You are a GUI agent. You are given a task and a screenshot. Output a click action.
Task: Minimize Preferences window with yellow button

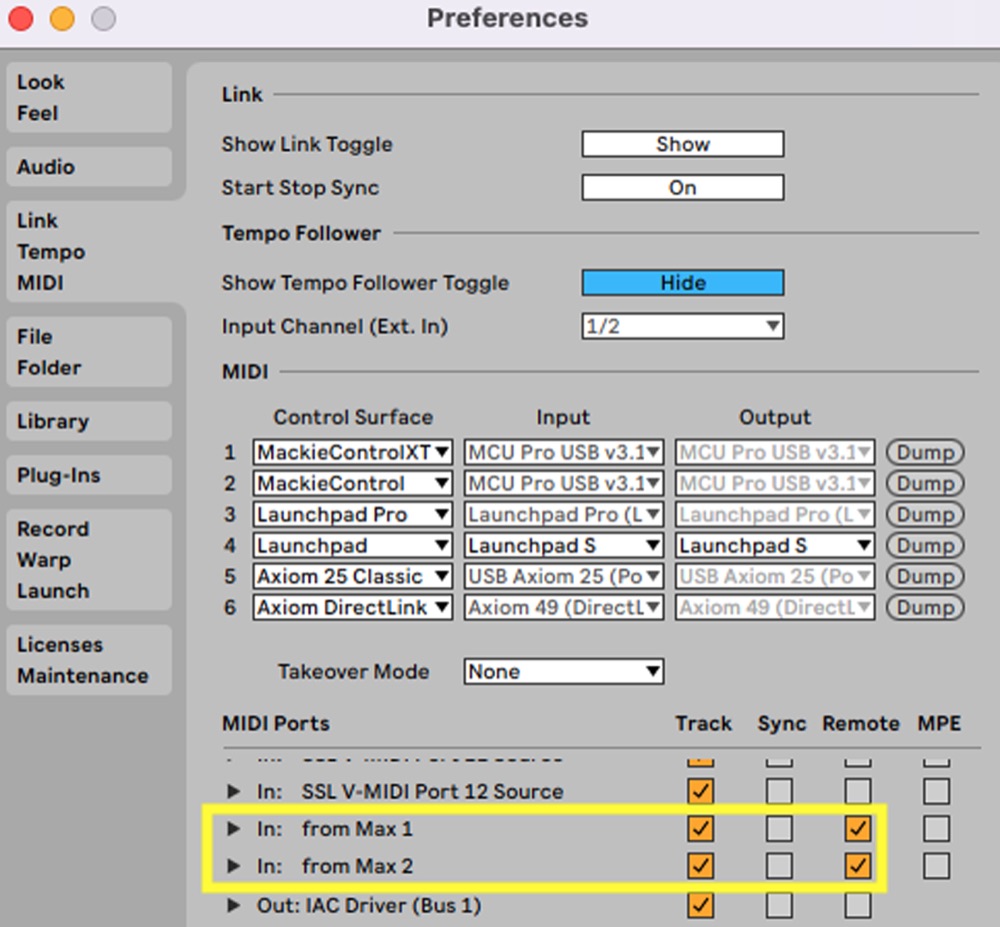(x=62, y=18)
